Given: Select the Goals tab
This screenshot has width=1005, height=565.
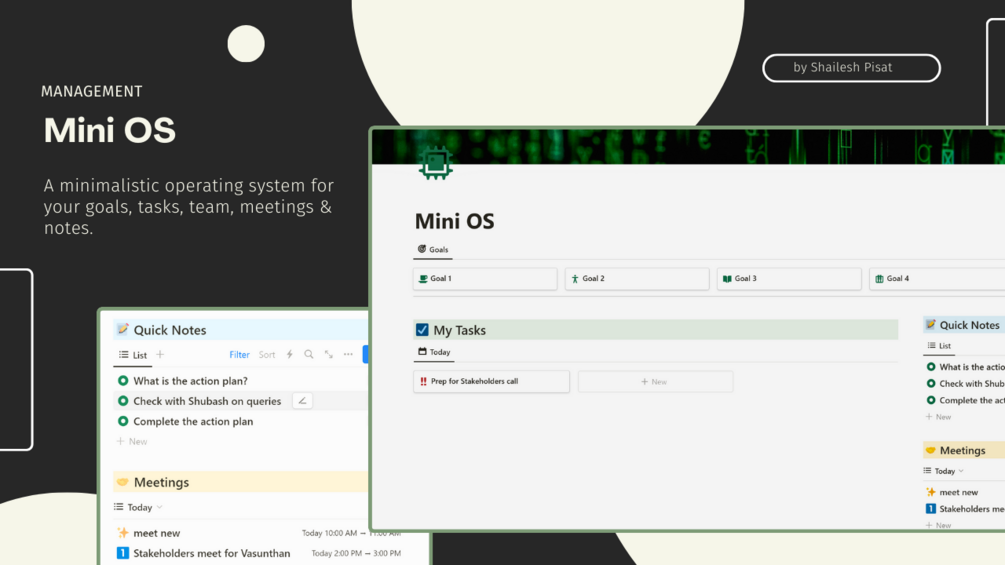Looking at the screenshot, I should pyautogui.click(x=433, y=249).
